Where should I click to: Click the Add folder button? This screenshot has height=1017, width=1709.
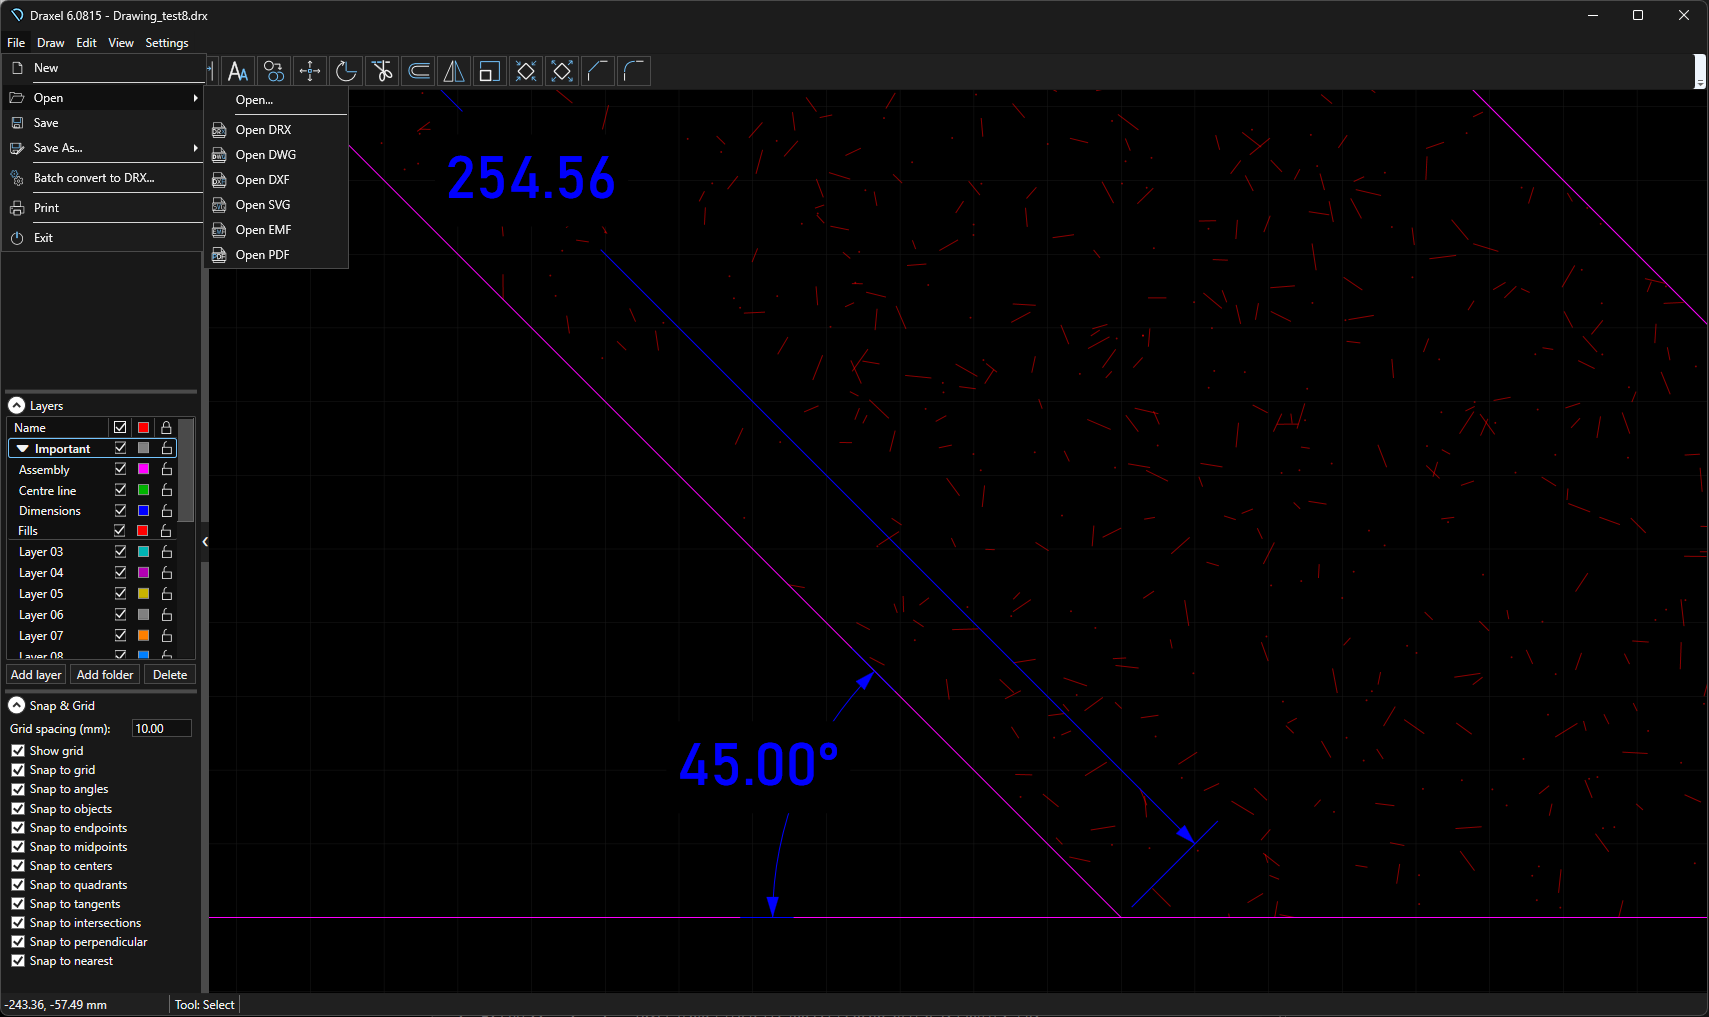click(x=105, y=675)
